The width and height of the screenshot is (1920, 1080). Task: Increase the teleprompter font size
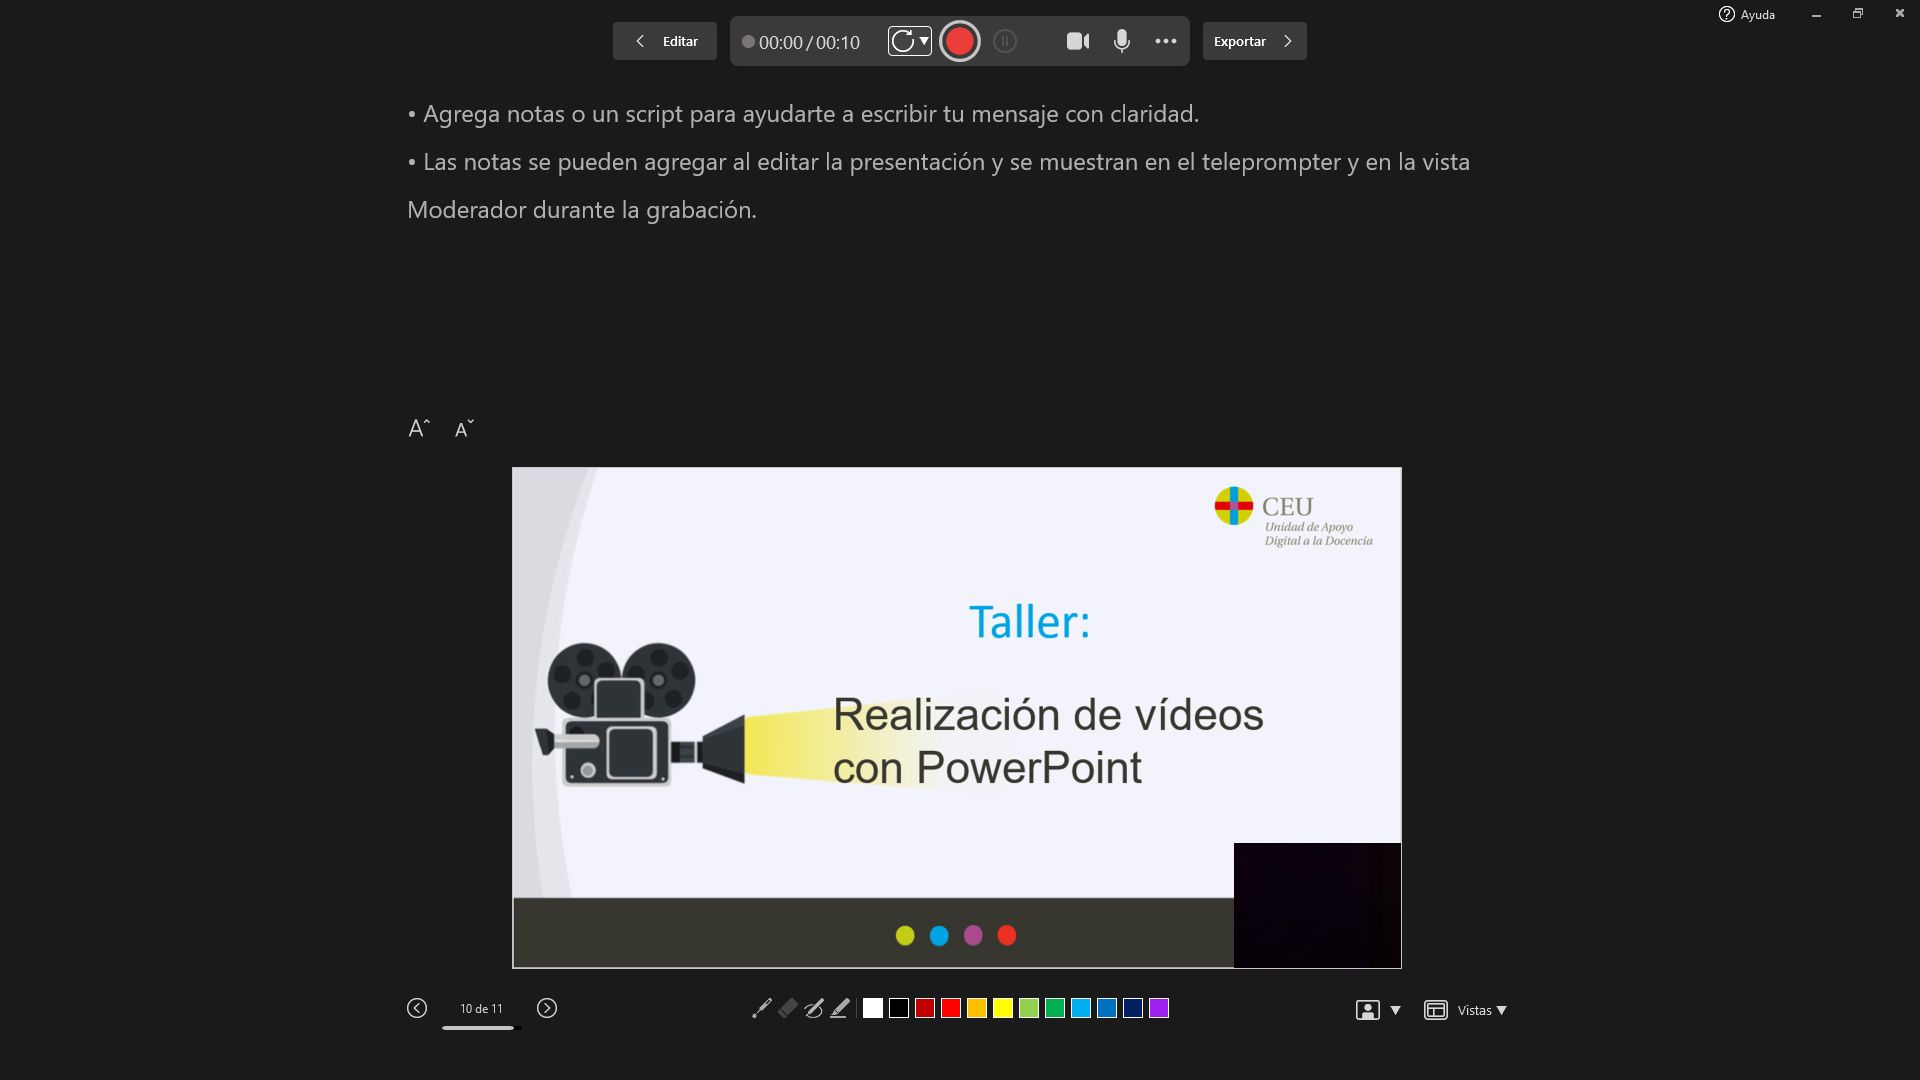419,427
